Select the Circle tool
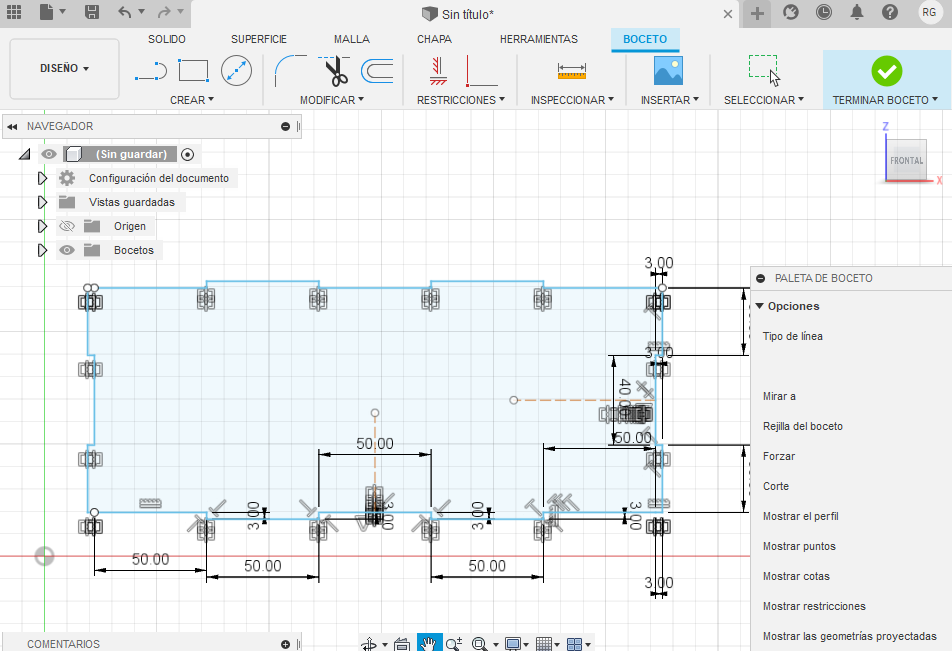 (236, 70)
